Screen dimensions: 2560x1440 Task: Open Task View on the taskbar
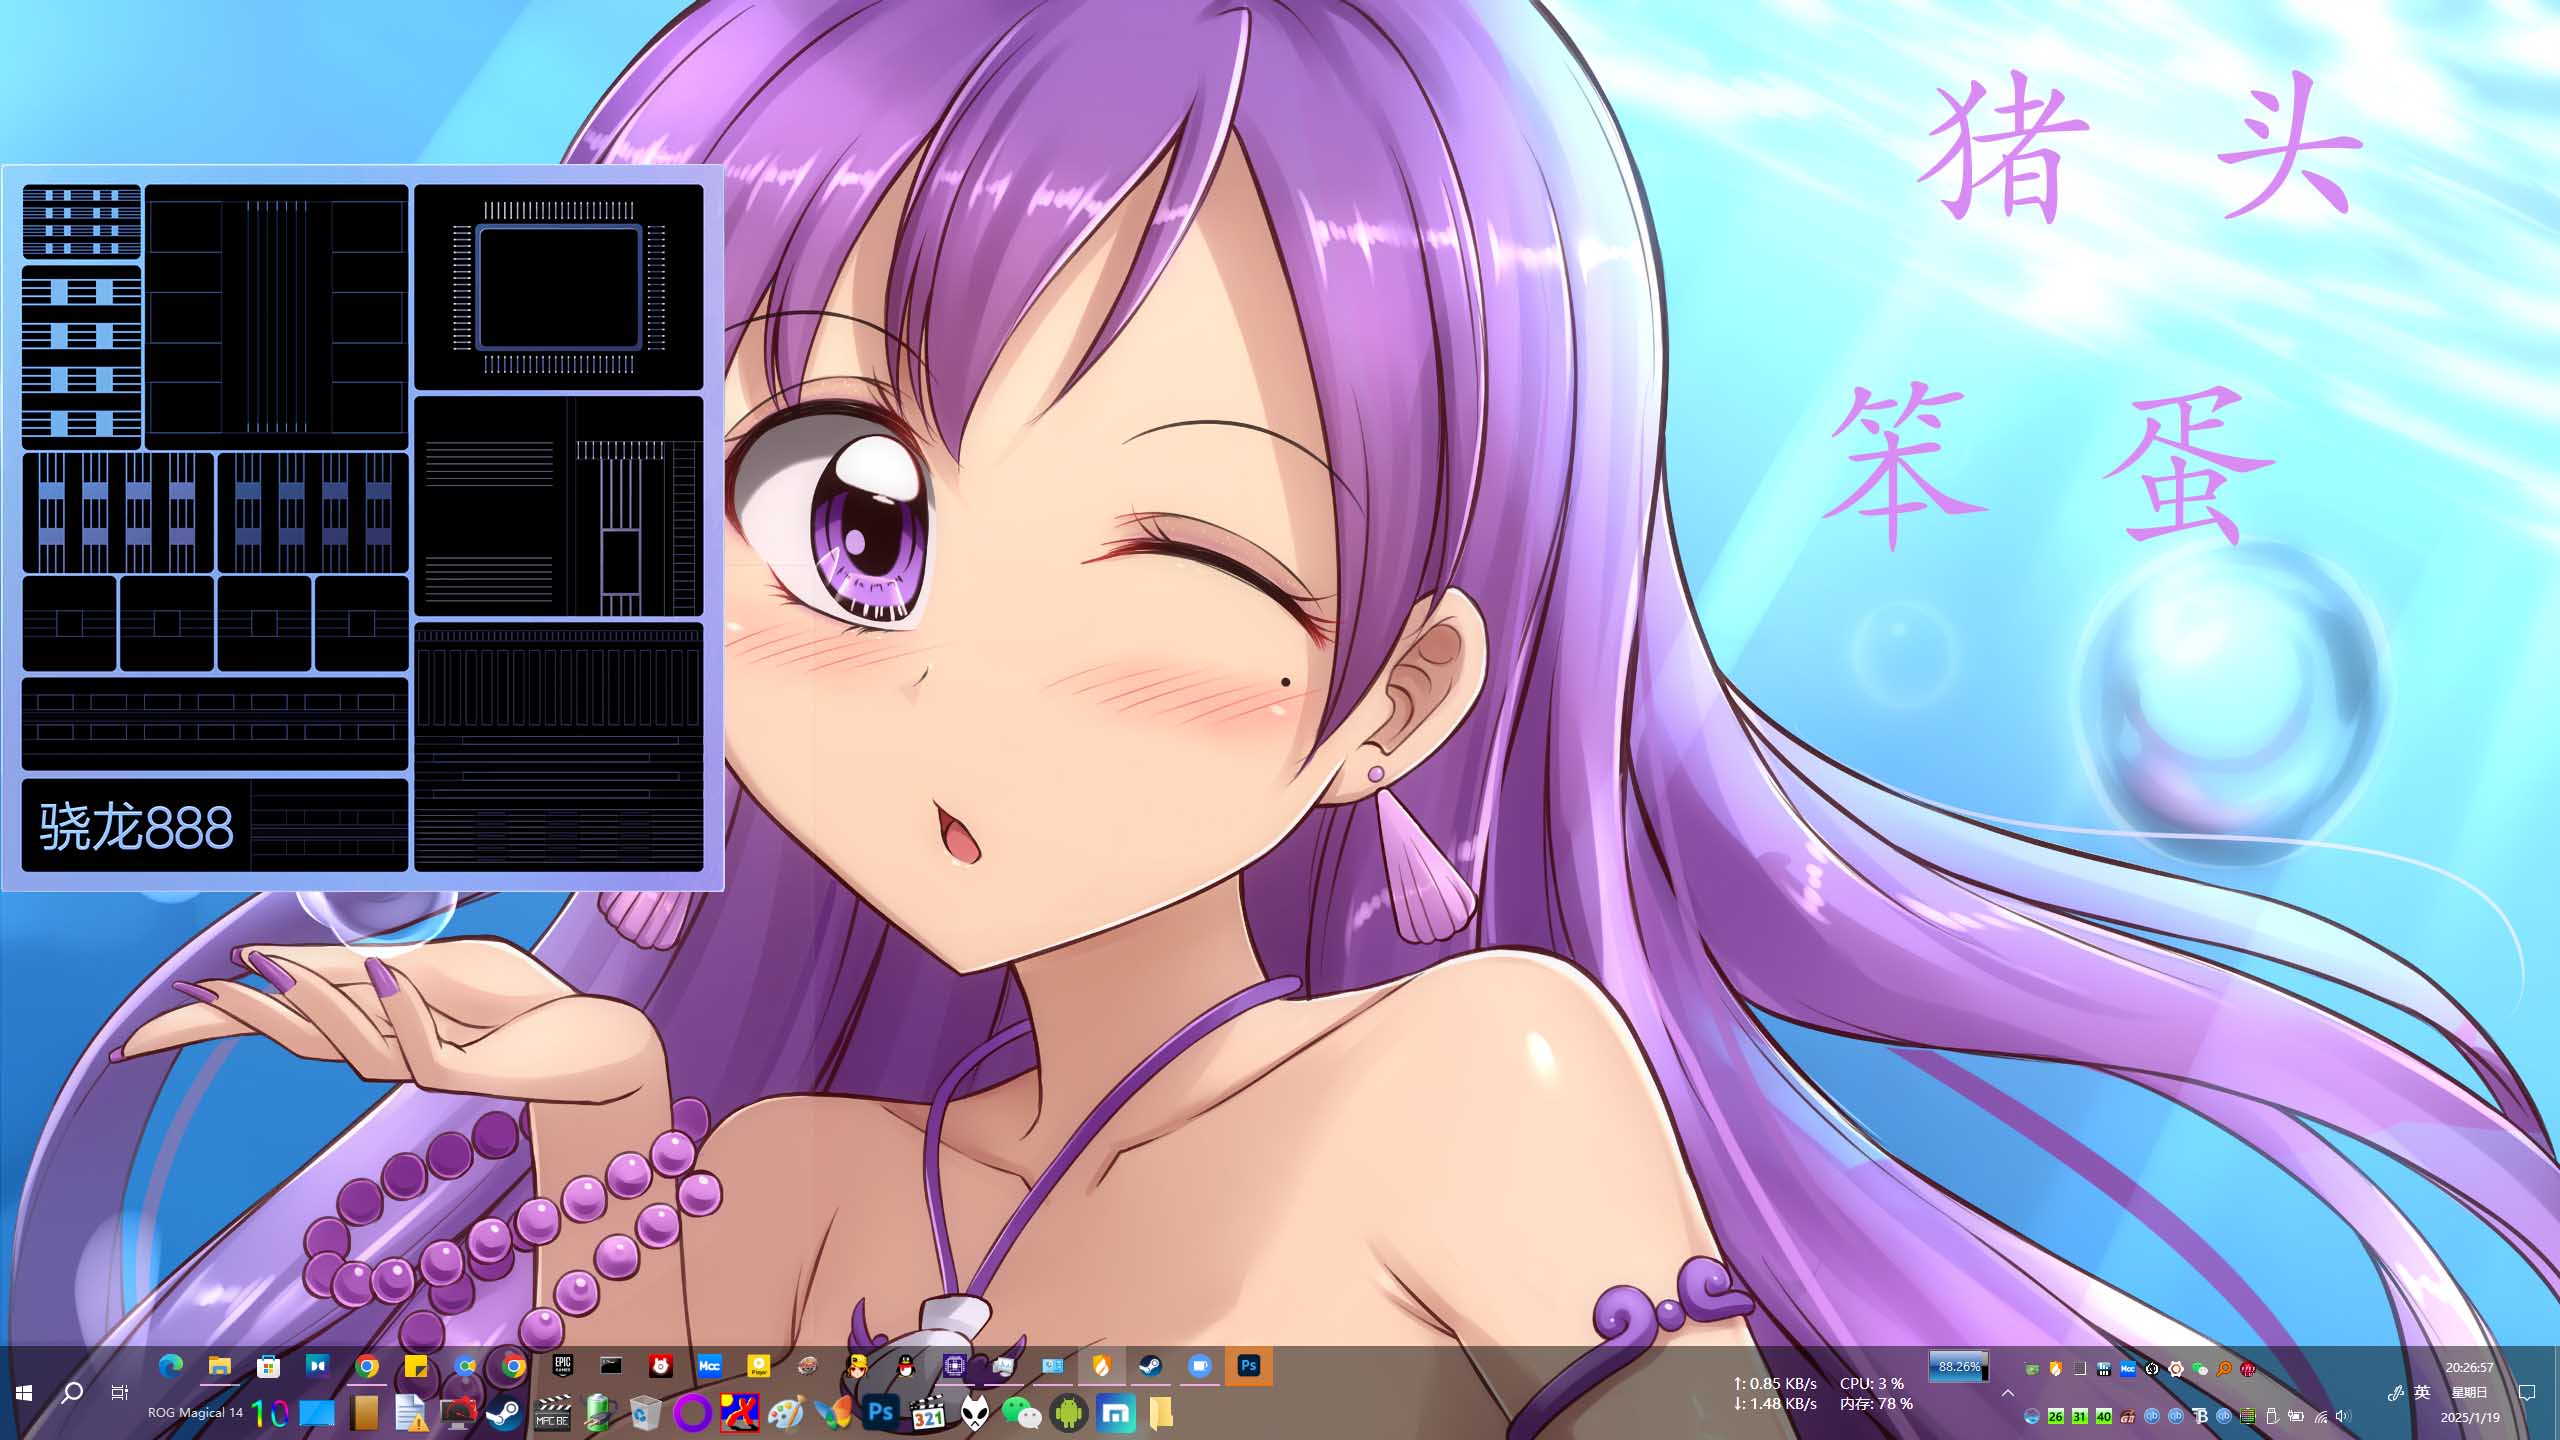pos(119,1392)
